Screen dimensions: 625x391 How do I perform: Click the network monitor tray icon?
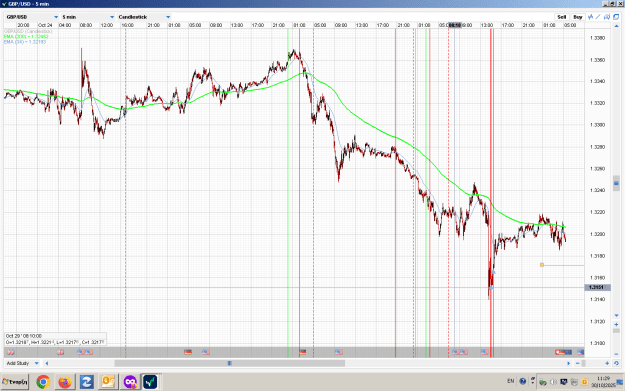tap(564, 382)
